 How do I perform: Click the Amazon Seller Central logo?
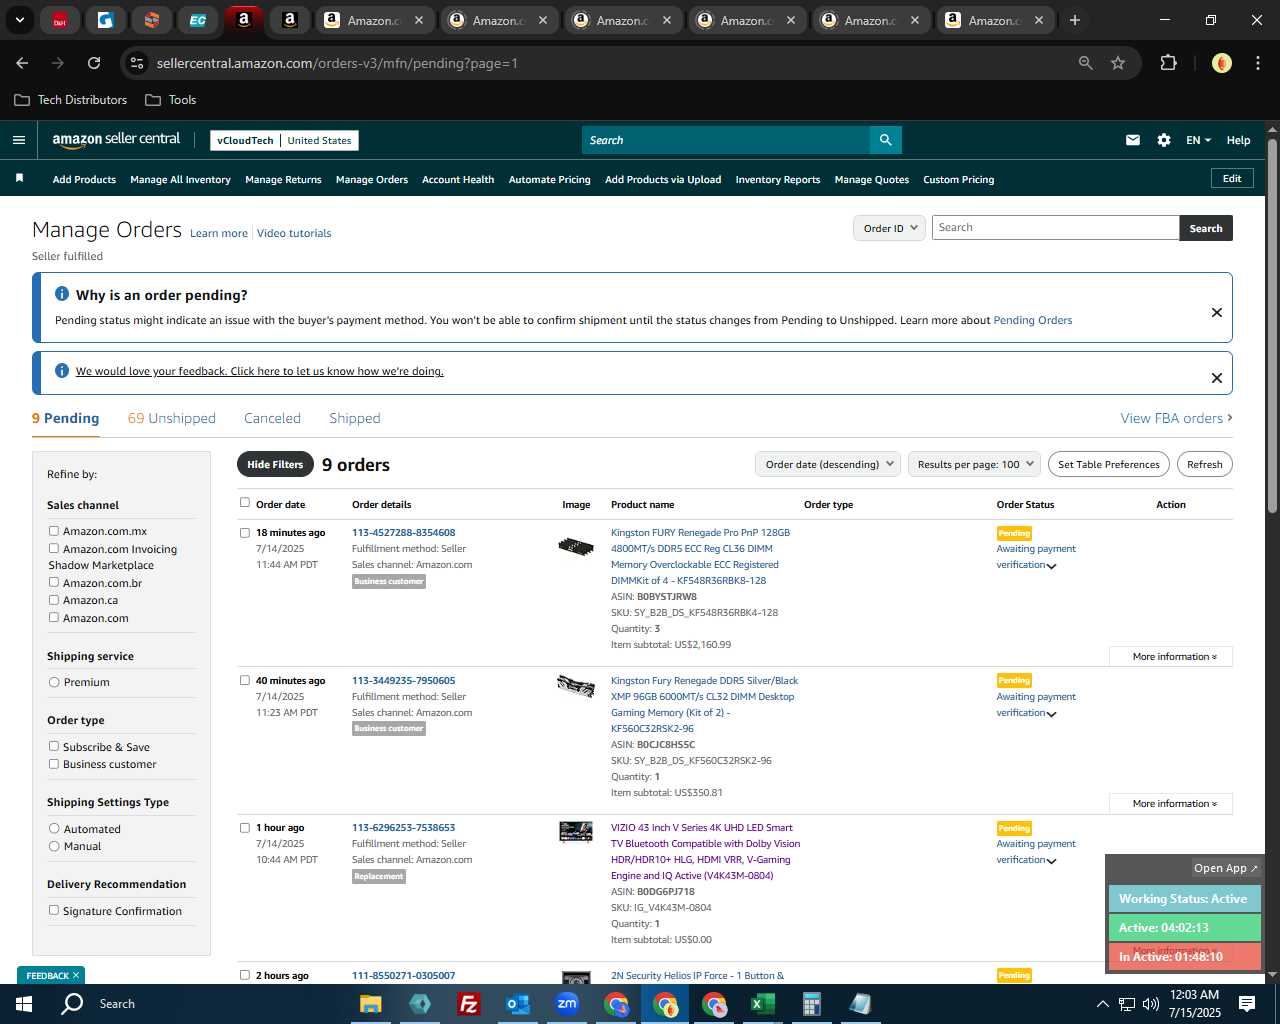pos(116,140)
